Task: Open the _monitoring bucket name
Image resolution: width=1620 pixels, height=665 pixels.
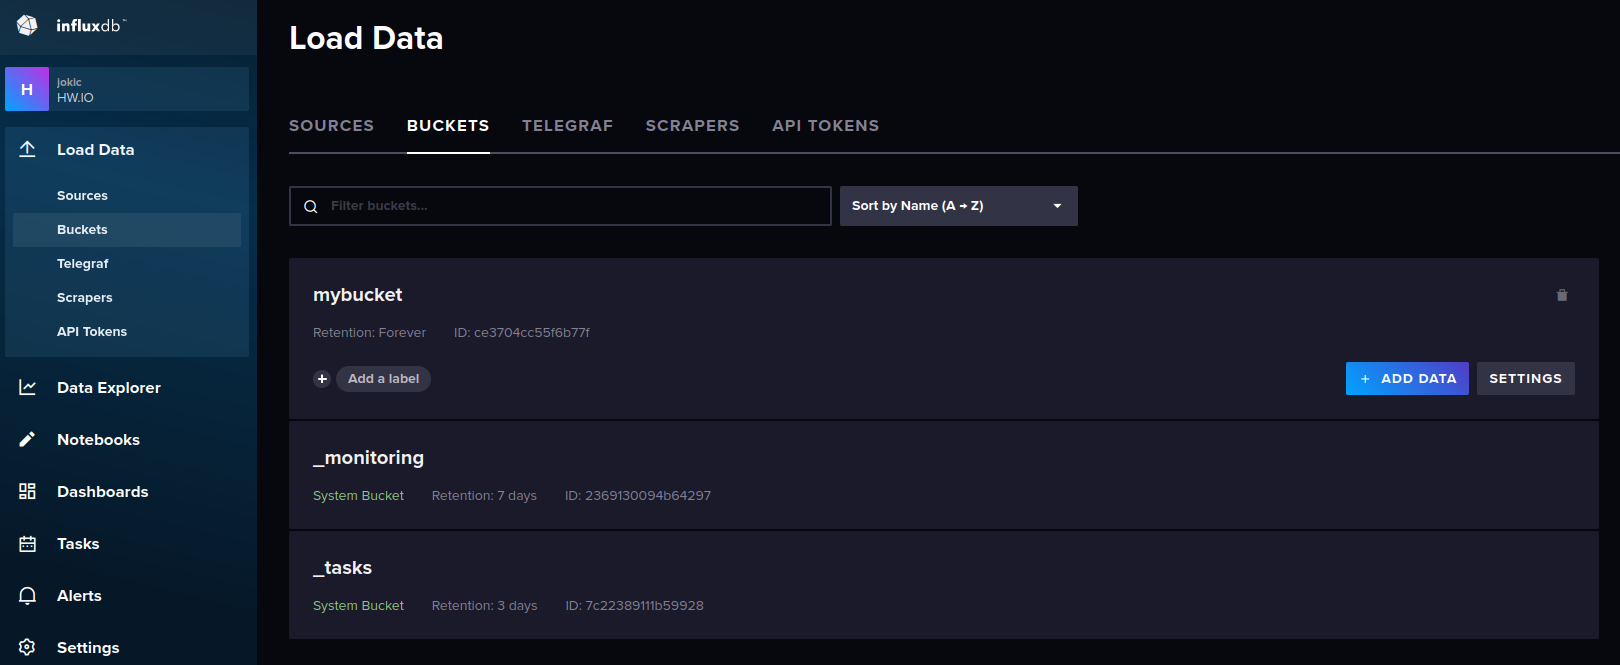Action: click(368, 458)
